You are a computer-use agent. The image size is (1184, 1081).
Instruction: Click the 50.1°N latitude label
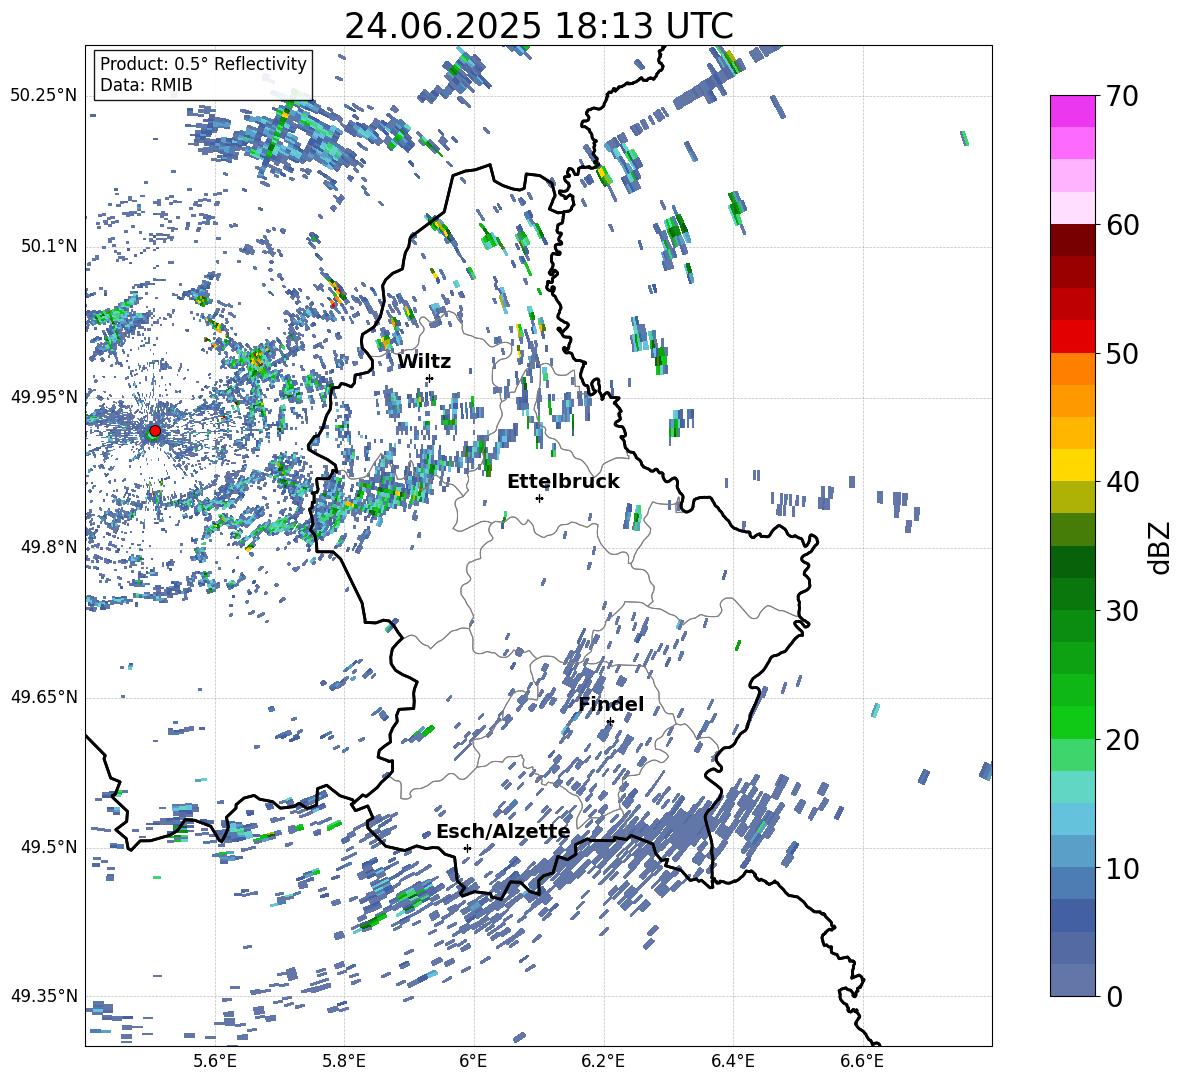point(48,247)
